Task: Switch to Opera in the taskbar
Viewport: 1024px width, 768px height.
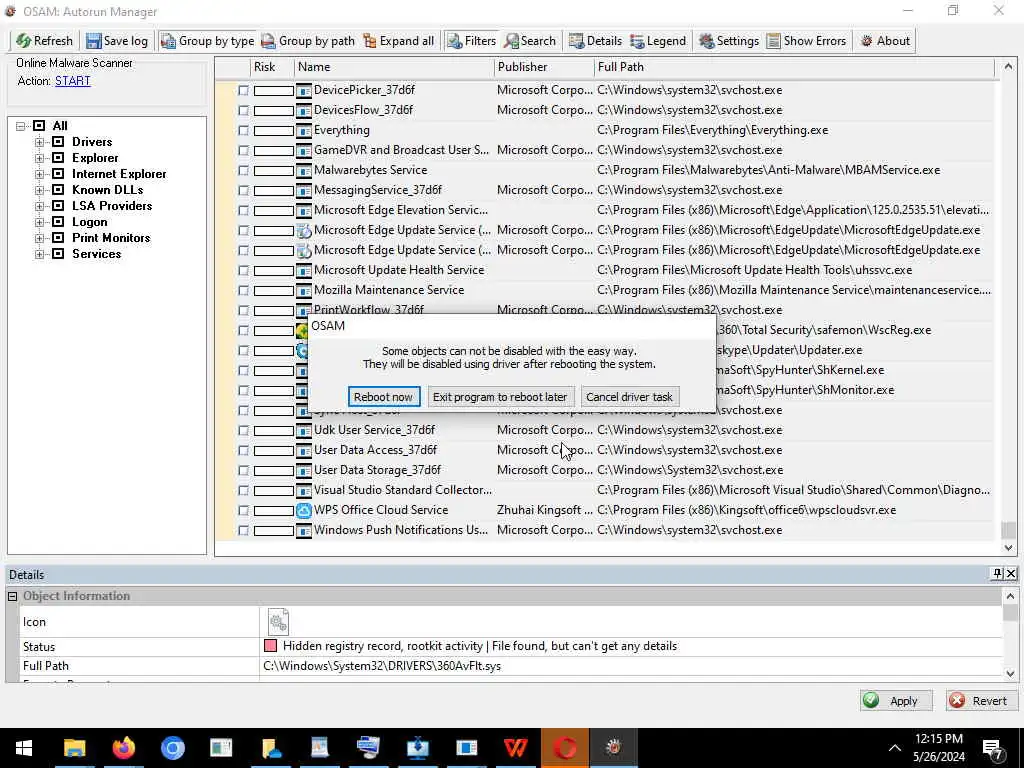Action: (565, 748)
